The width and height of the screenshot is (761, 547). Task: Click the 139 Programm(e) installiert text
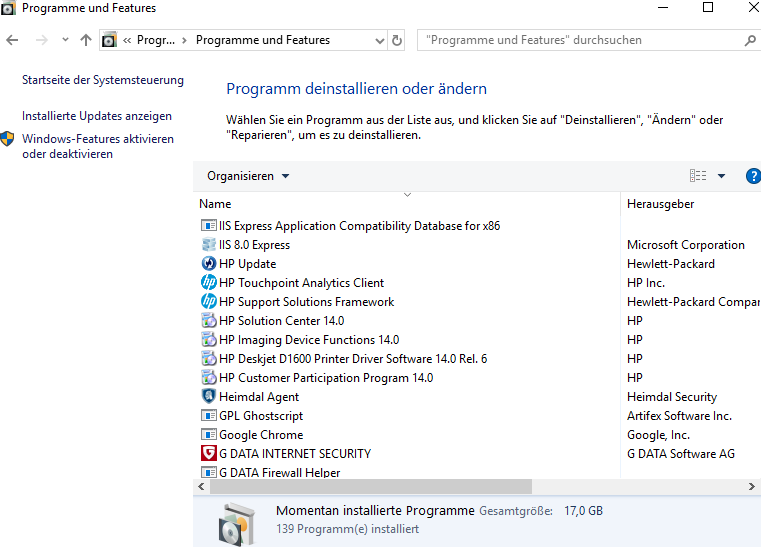point(347,529)
